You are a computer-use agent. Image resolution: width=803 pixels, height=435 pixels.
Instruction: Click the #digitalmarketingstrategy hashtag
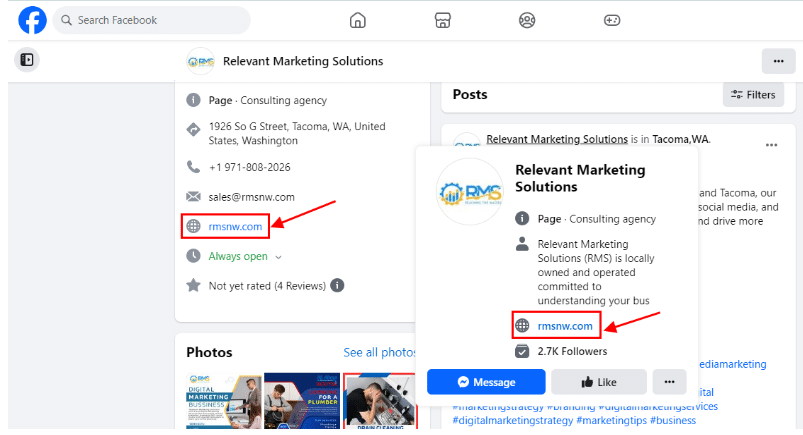(513, 420)
